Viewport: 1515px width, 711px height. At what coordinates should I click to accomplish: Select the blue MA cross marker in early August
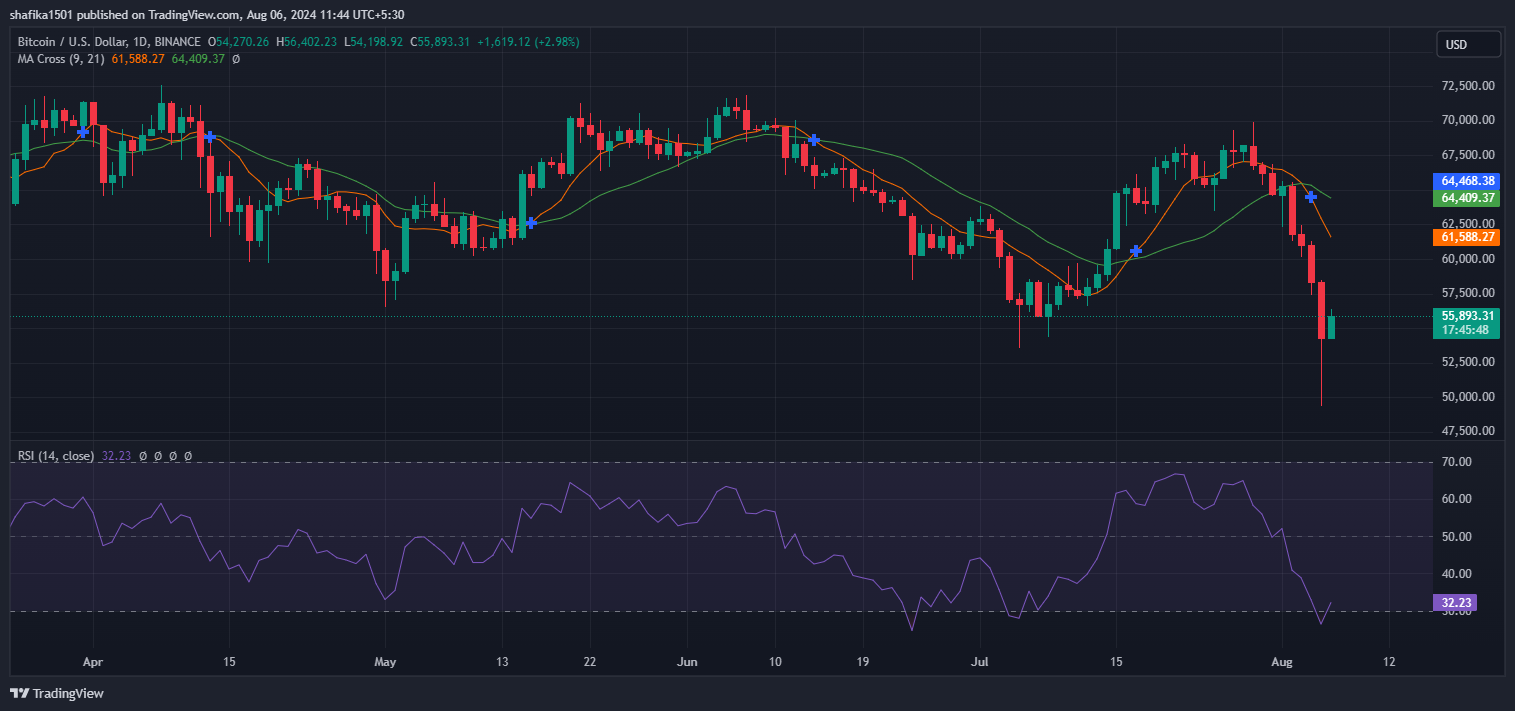coord(1311,197)
